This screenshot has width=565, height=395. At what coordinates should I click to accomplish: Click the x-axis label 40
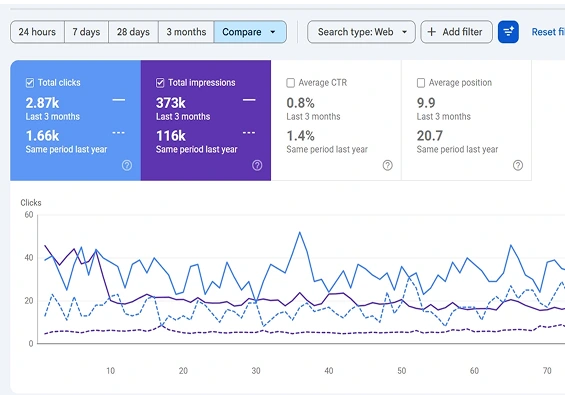[329, 370]
